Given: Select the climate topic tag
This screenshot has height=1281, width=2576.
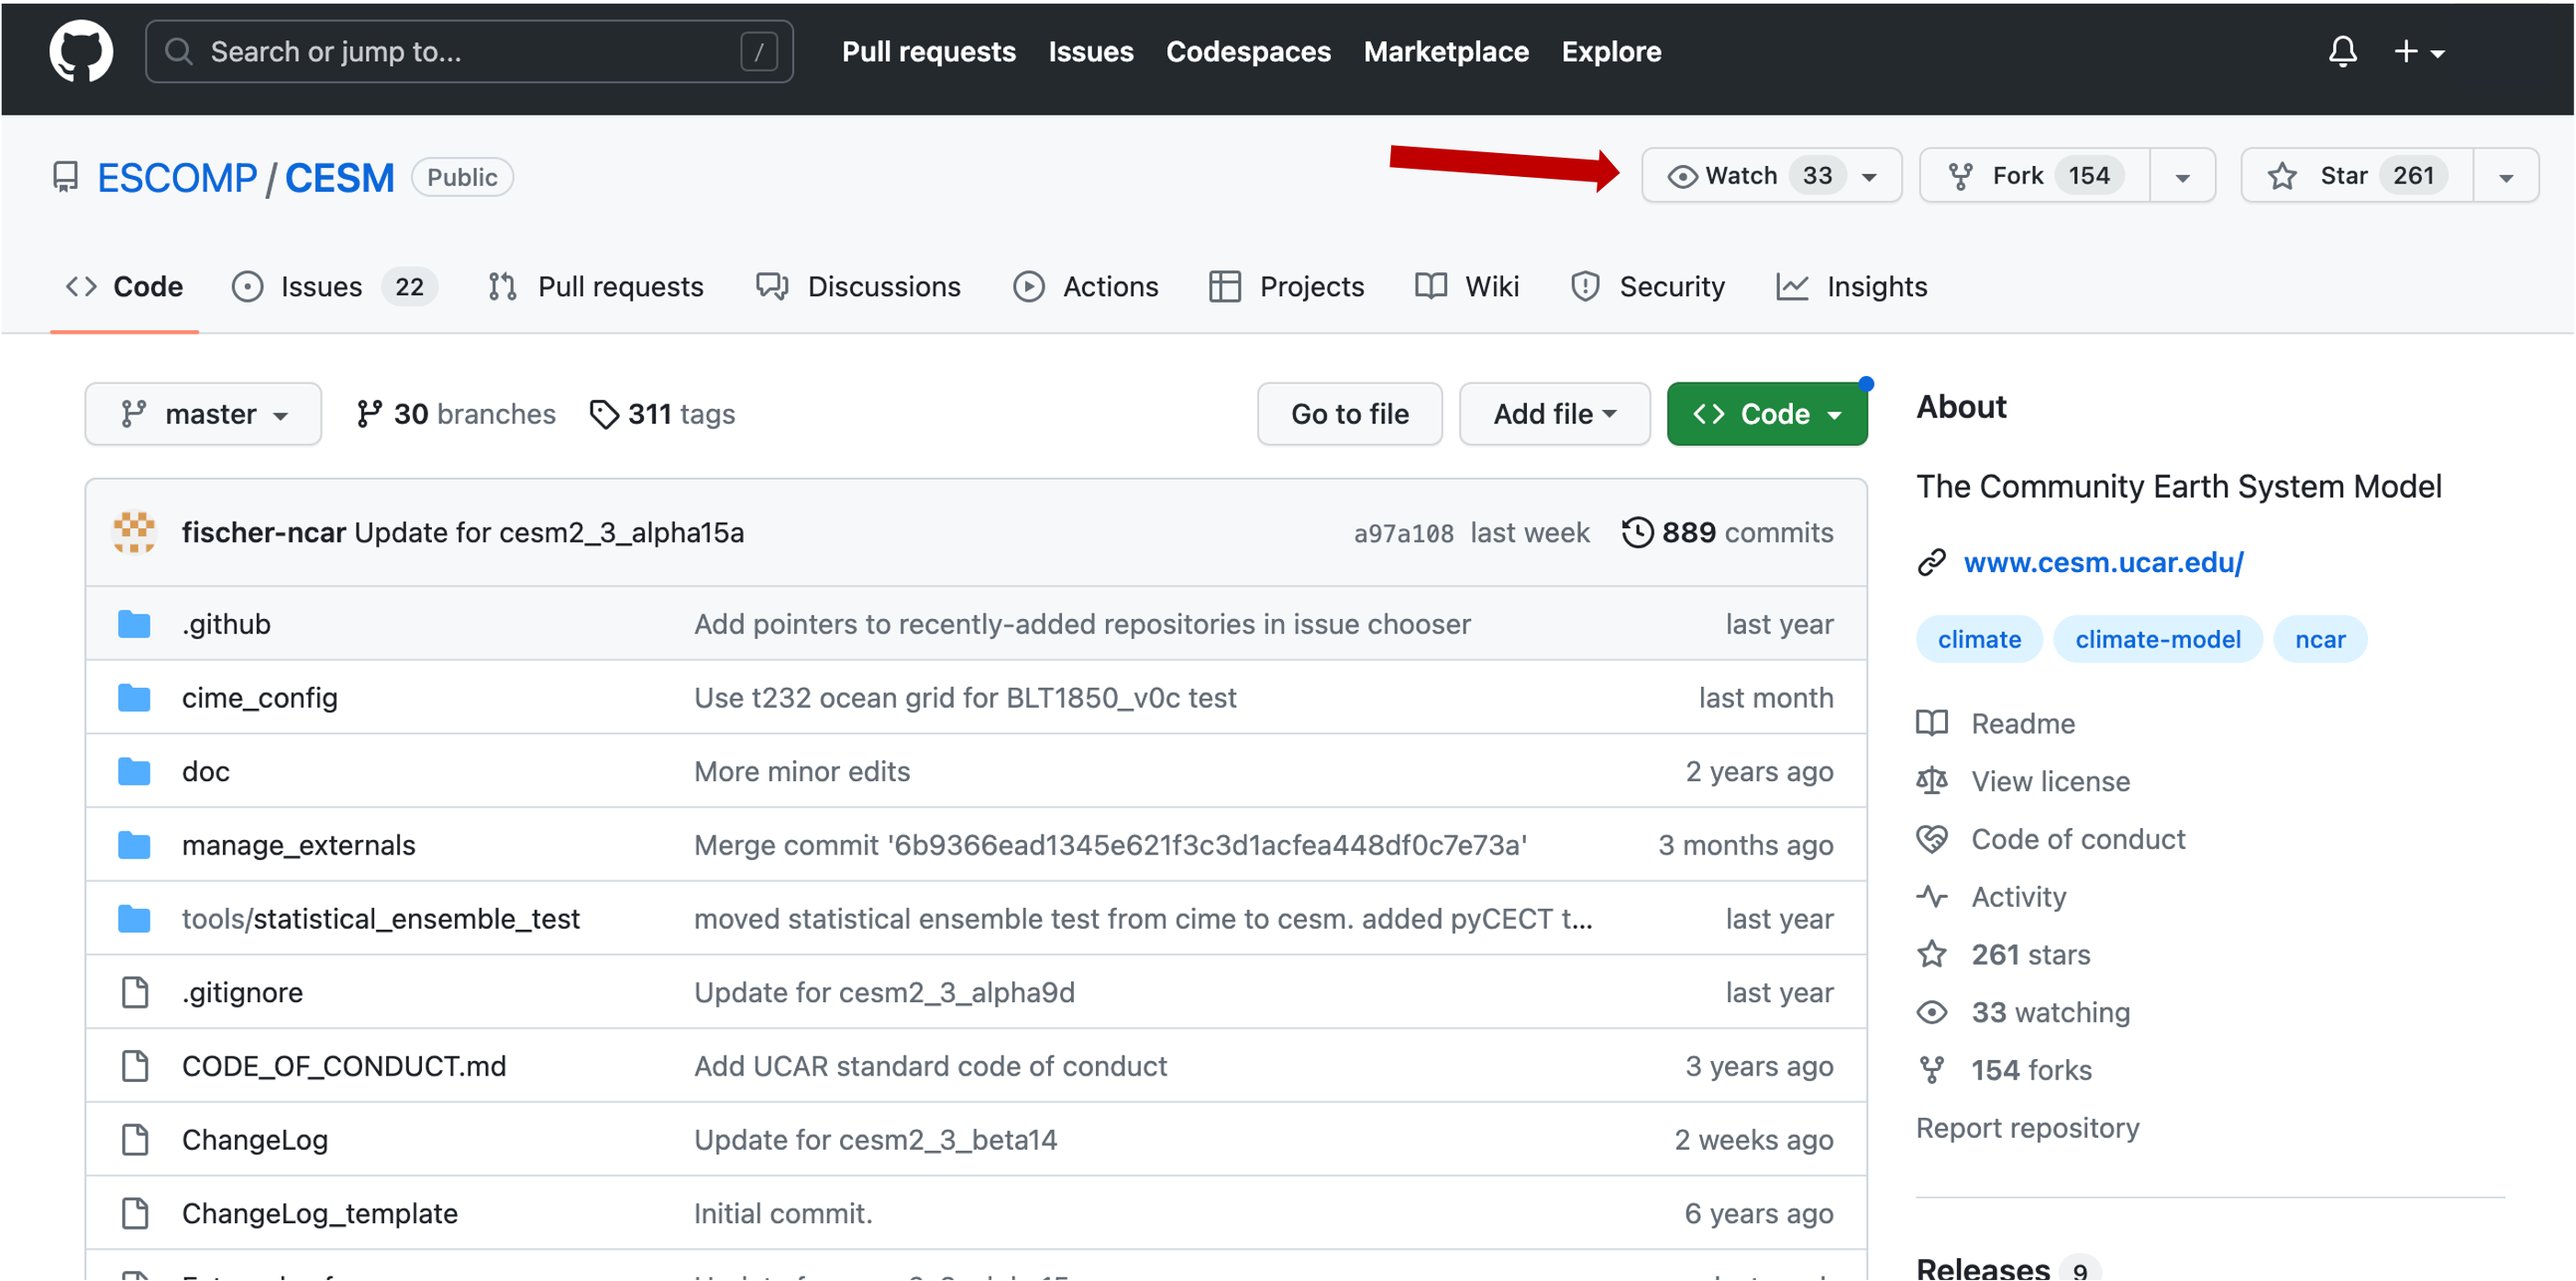Looking at the screenshot, I should coord(1979,639).
